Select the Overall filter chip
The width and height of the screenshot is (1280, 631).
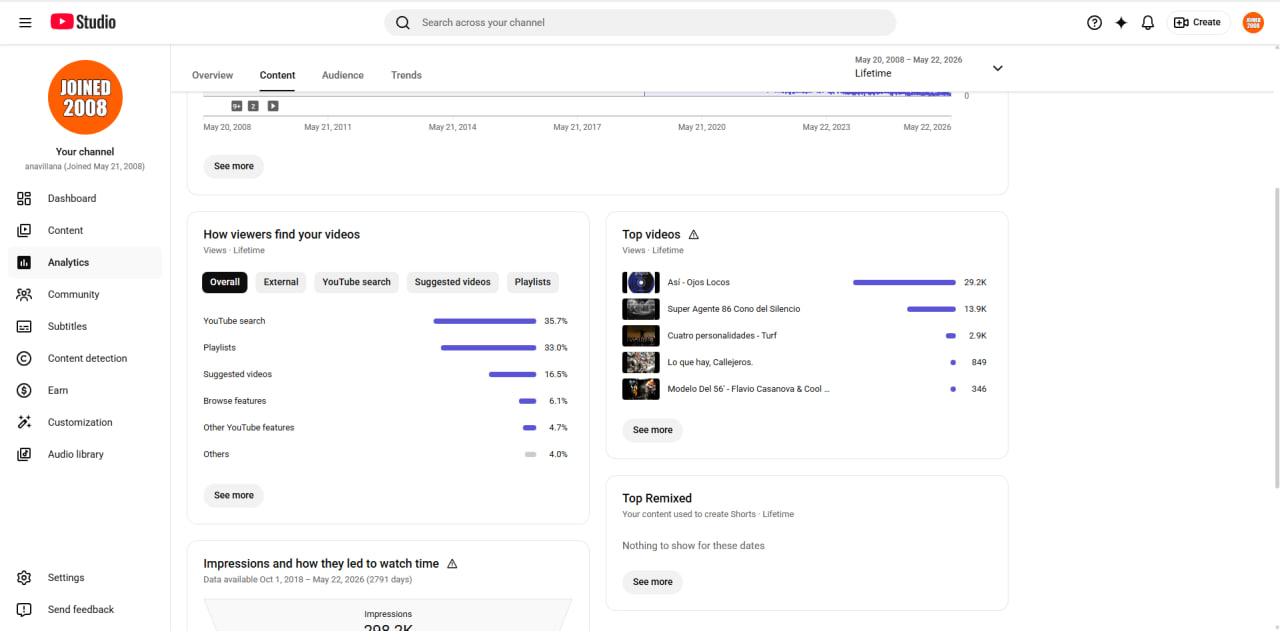[225, 282]
